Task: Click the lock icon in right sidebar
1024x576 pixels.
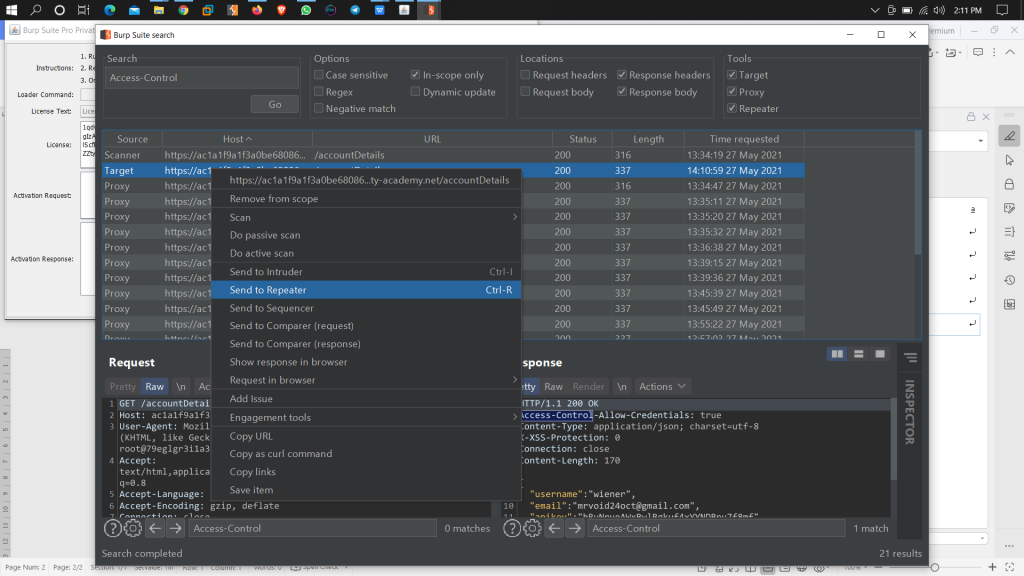Action: tap(1010, 184)
